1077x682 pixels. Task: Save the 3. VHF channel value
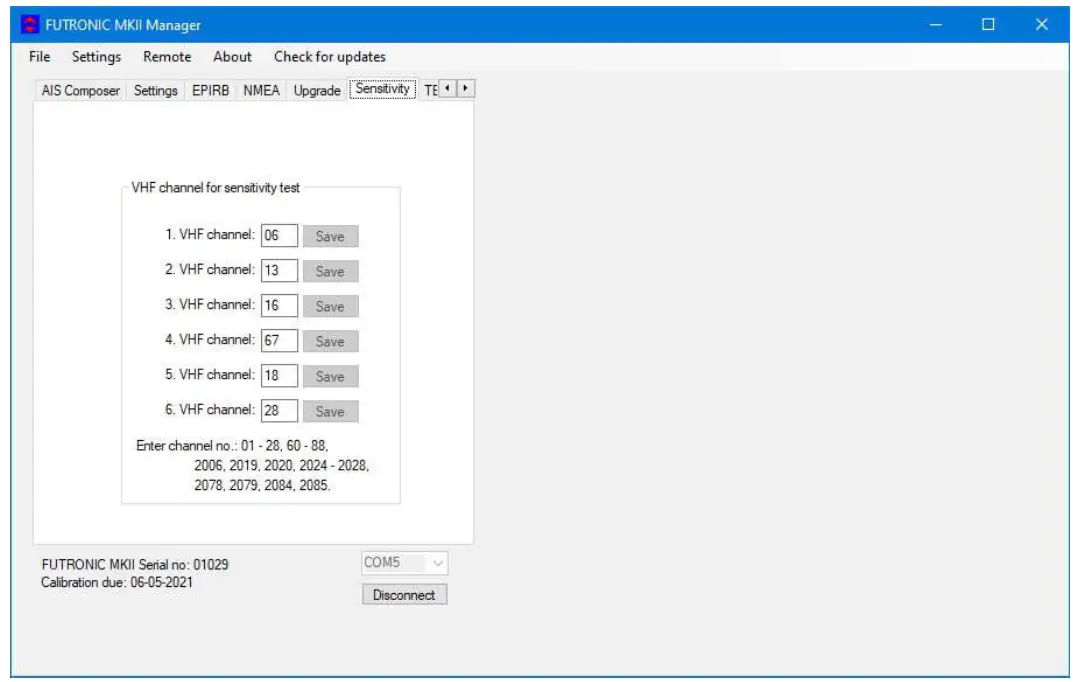[330, 306]
